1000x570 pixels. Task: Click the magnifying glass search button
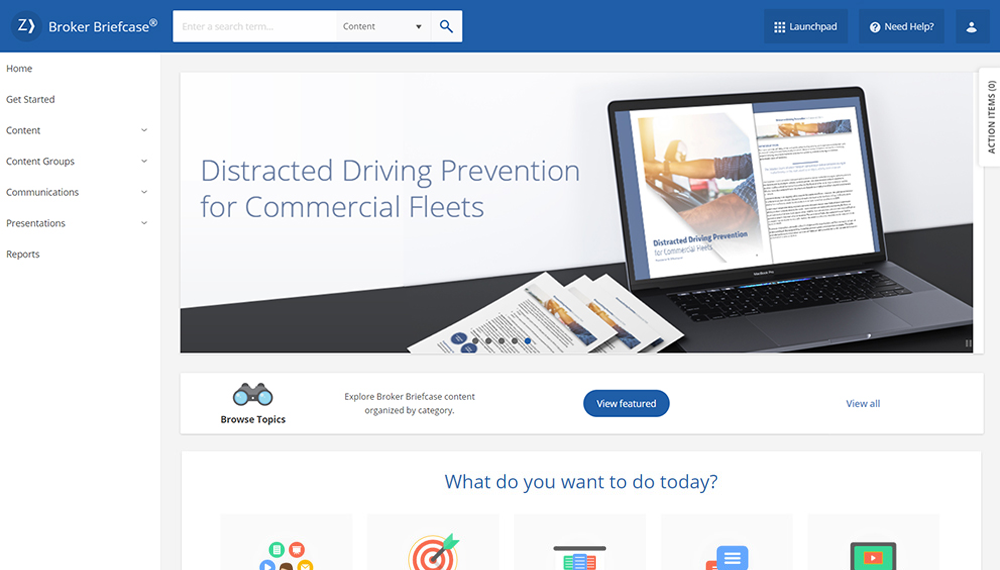(x=446, y=26)
